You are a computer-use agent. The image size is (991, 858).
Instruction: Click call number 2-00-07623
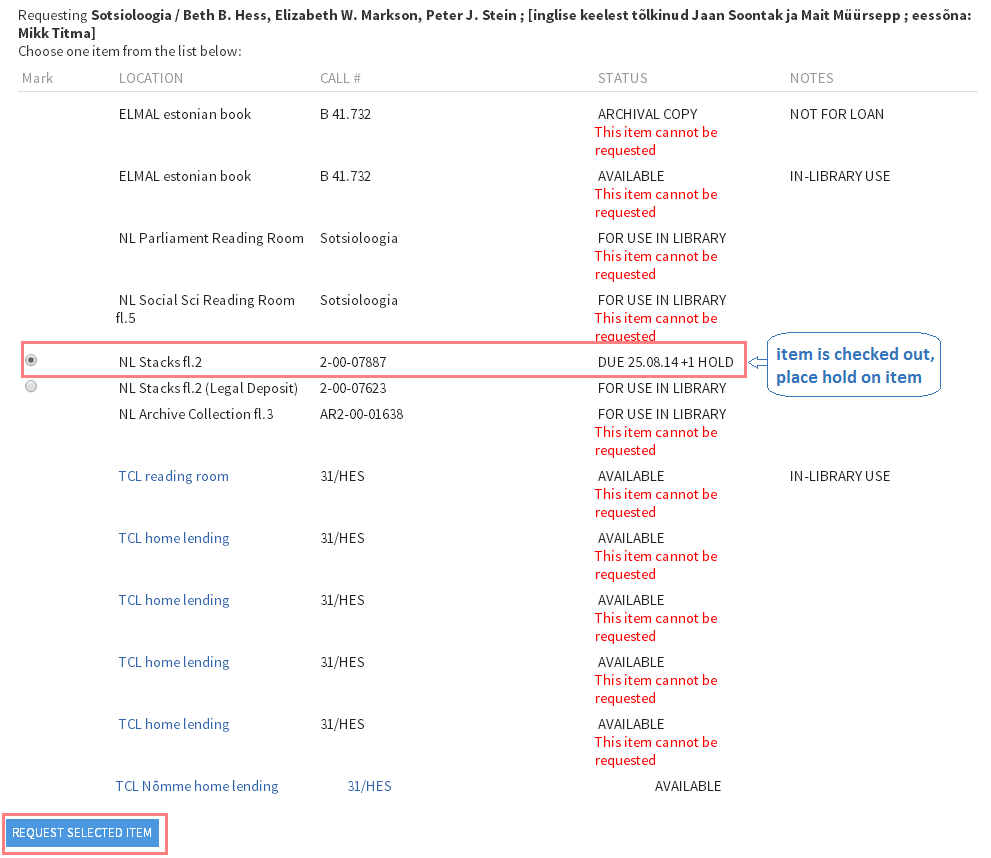pyautogui.click(x=353, y=388)
